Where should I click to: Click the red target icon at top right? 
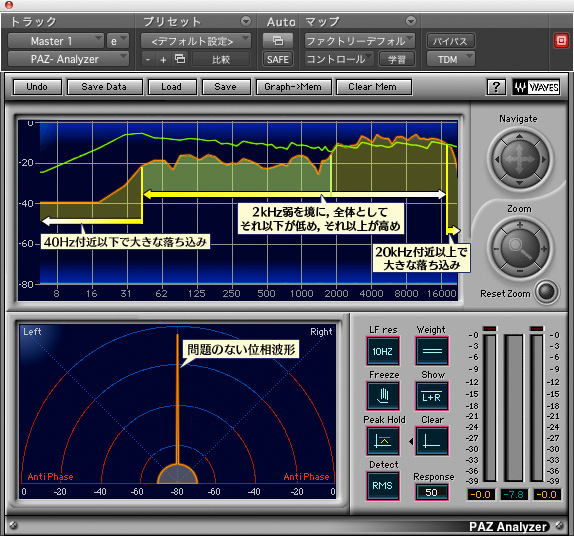(561, 40)
